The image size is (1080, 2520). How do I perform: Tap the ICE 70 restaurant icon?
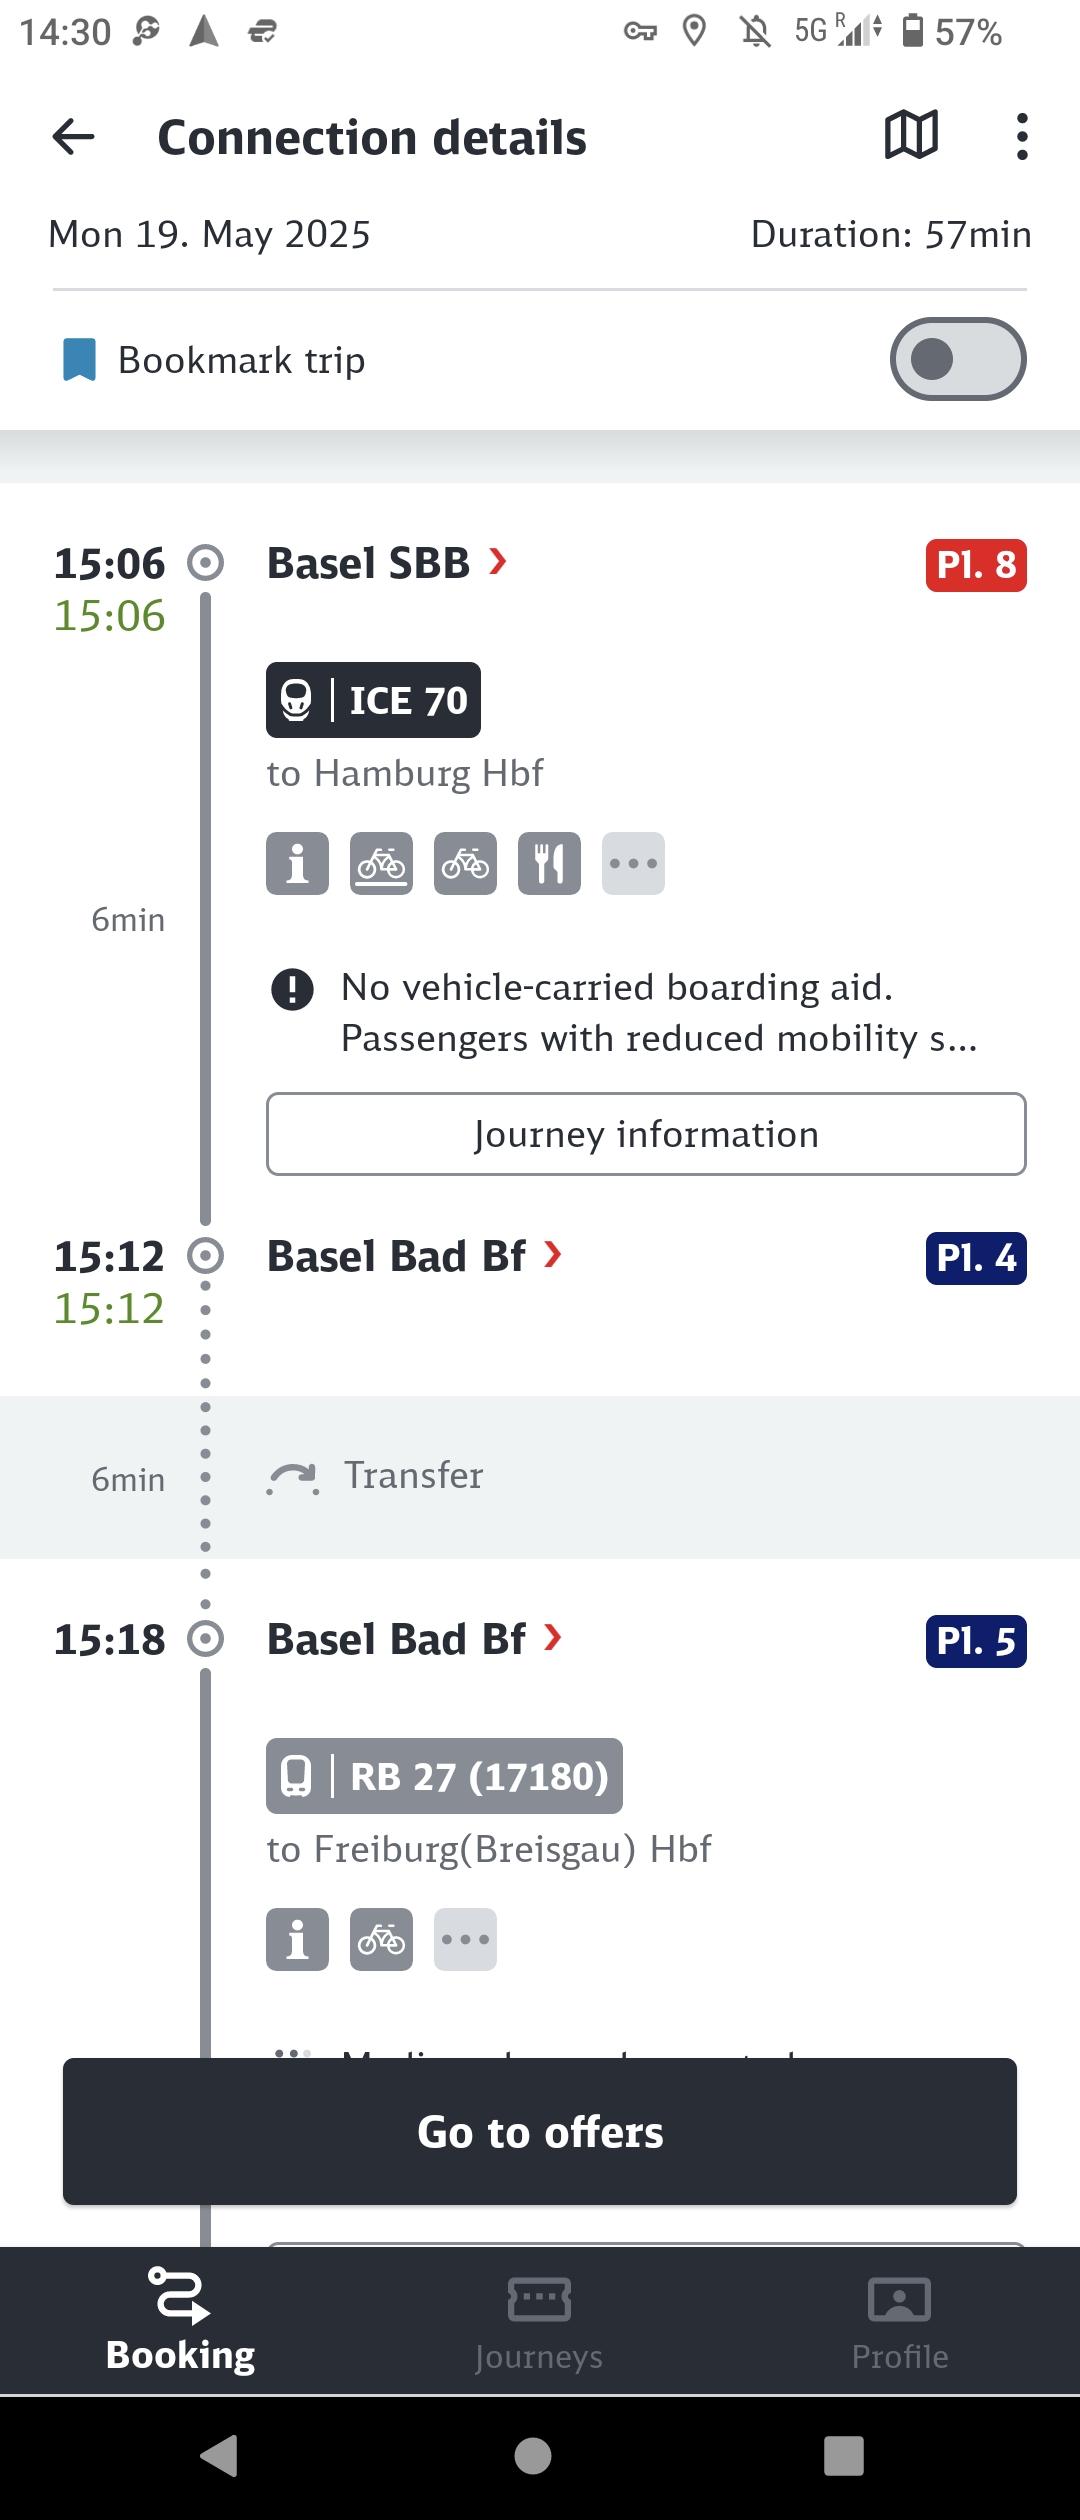pos(549,863)
